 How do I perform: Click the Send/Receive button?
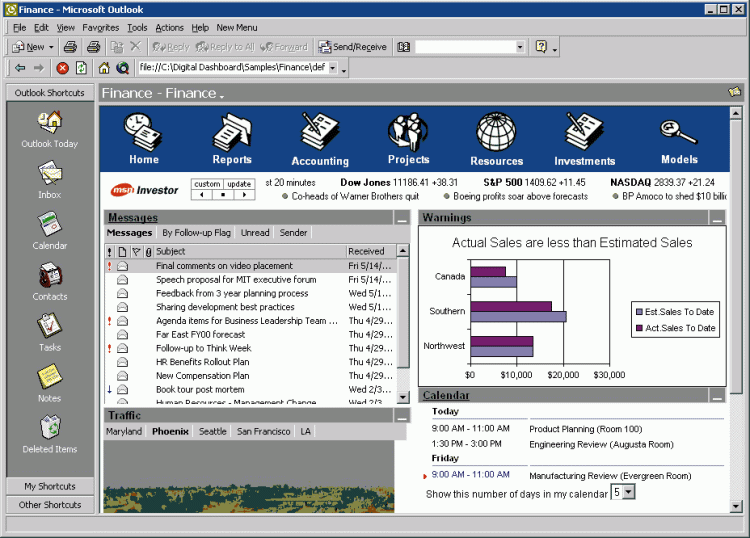353,47
